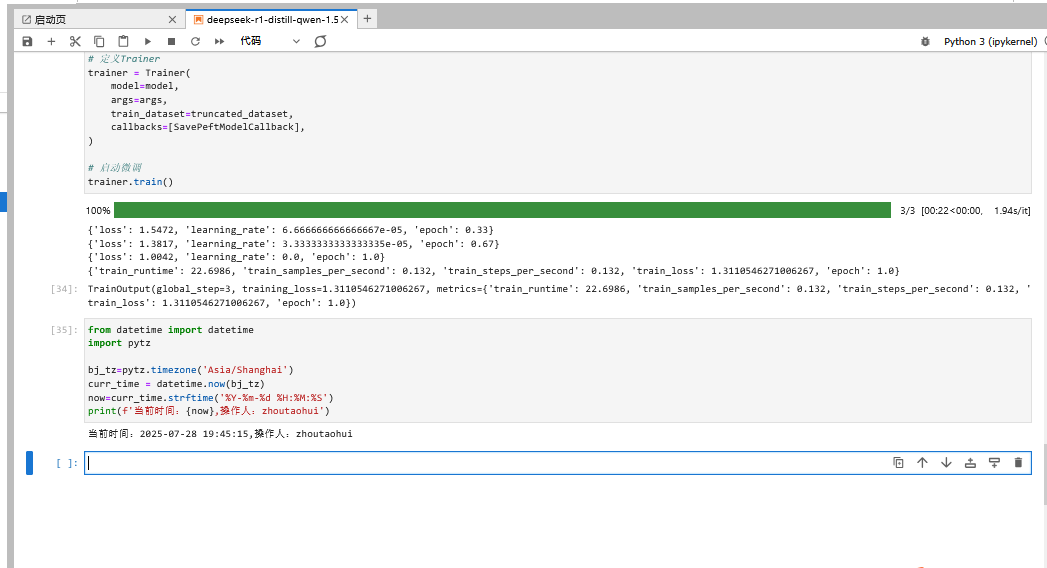
Task: Click inside the empty code cell input
Action: tap(480, 463)
